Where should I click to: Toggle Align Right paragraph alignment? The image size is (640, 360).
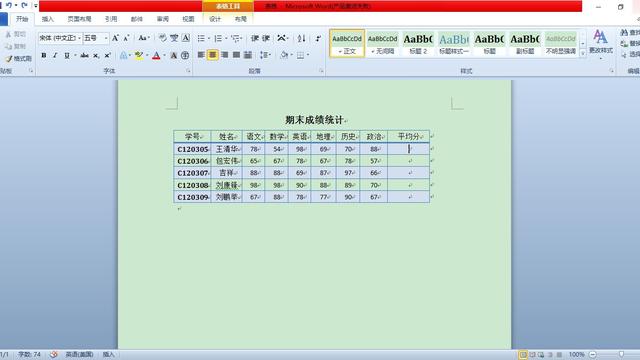pyautogui.click(x=224, y=55)
